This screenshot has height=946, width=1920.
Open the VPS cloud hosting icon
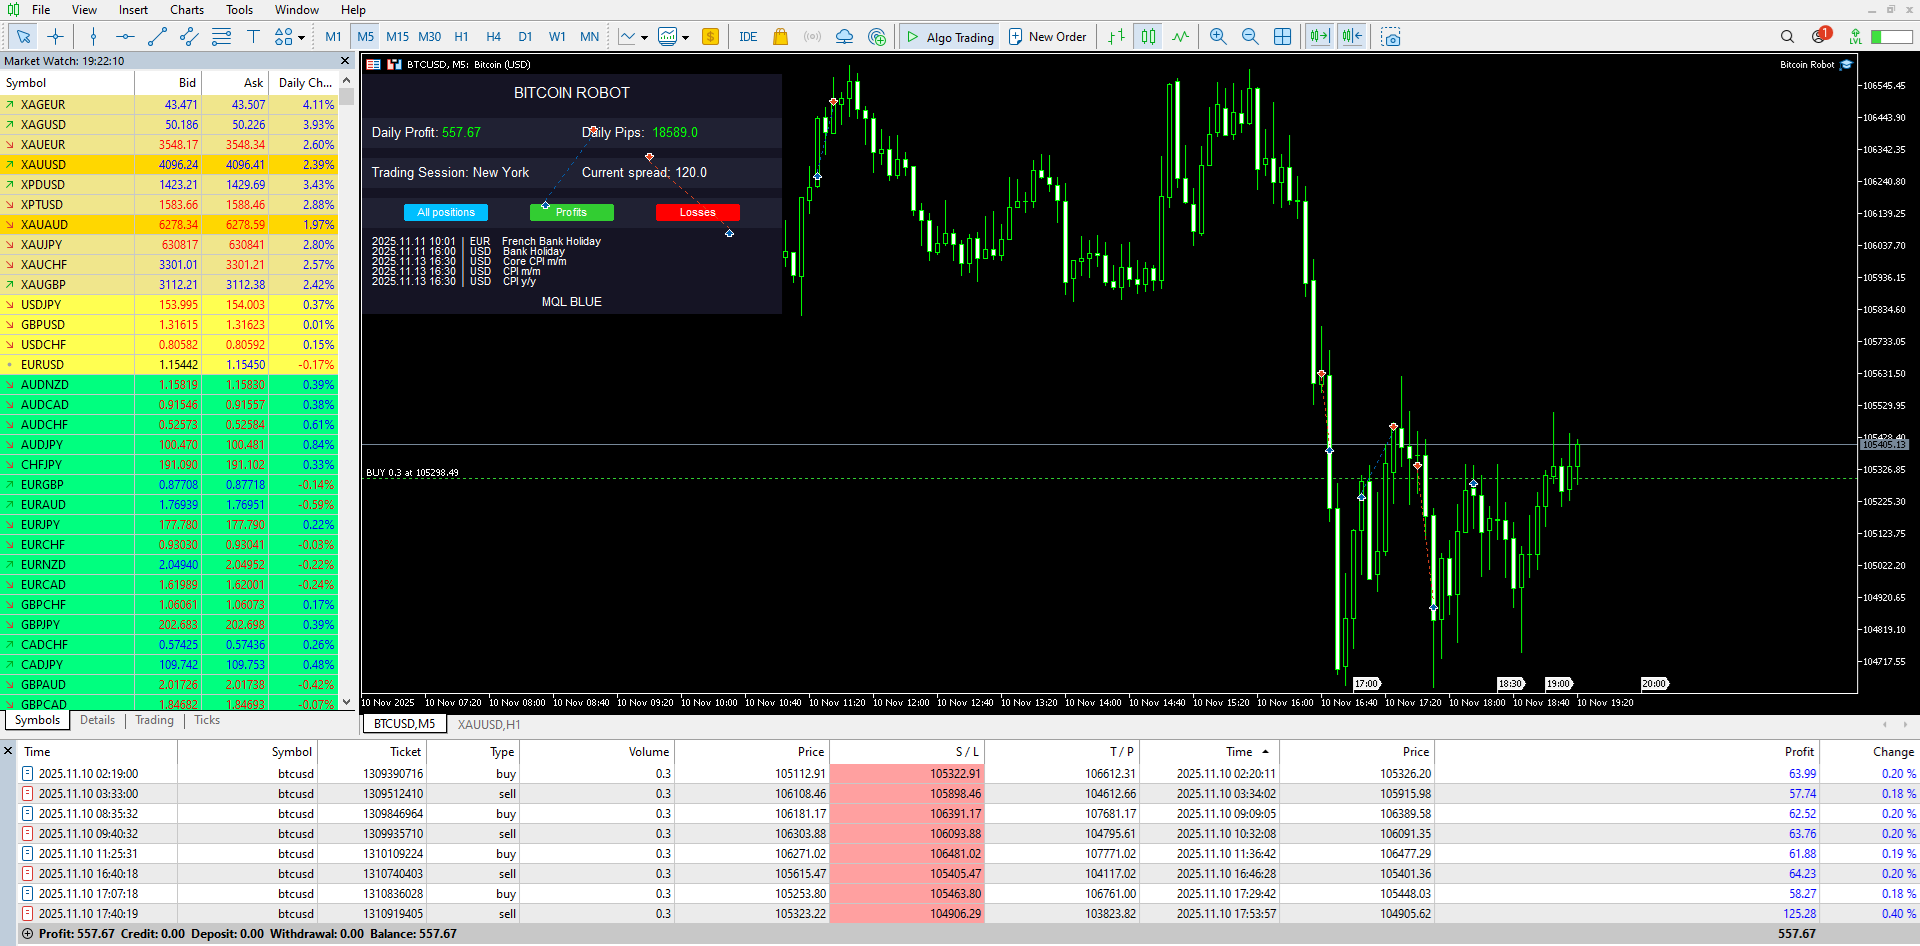tap(845, 37)
